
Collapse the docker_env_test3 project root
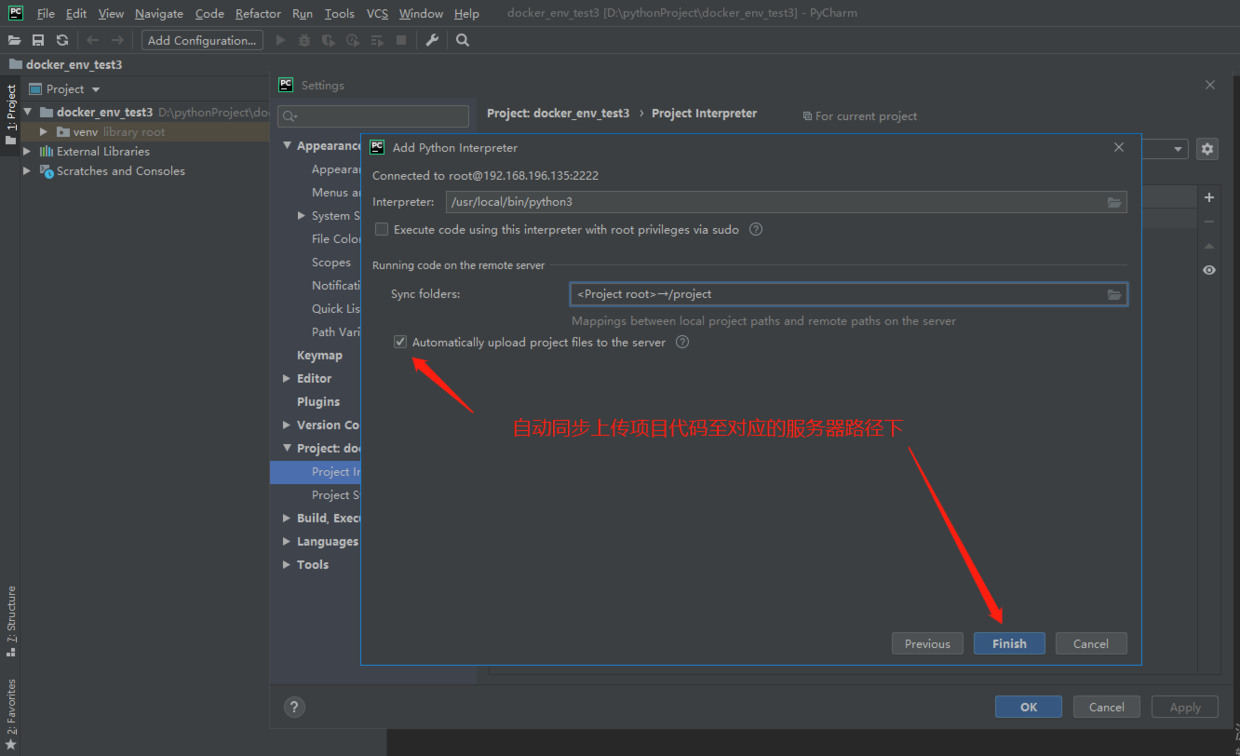coord(28,112)
